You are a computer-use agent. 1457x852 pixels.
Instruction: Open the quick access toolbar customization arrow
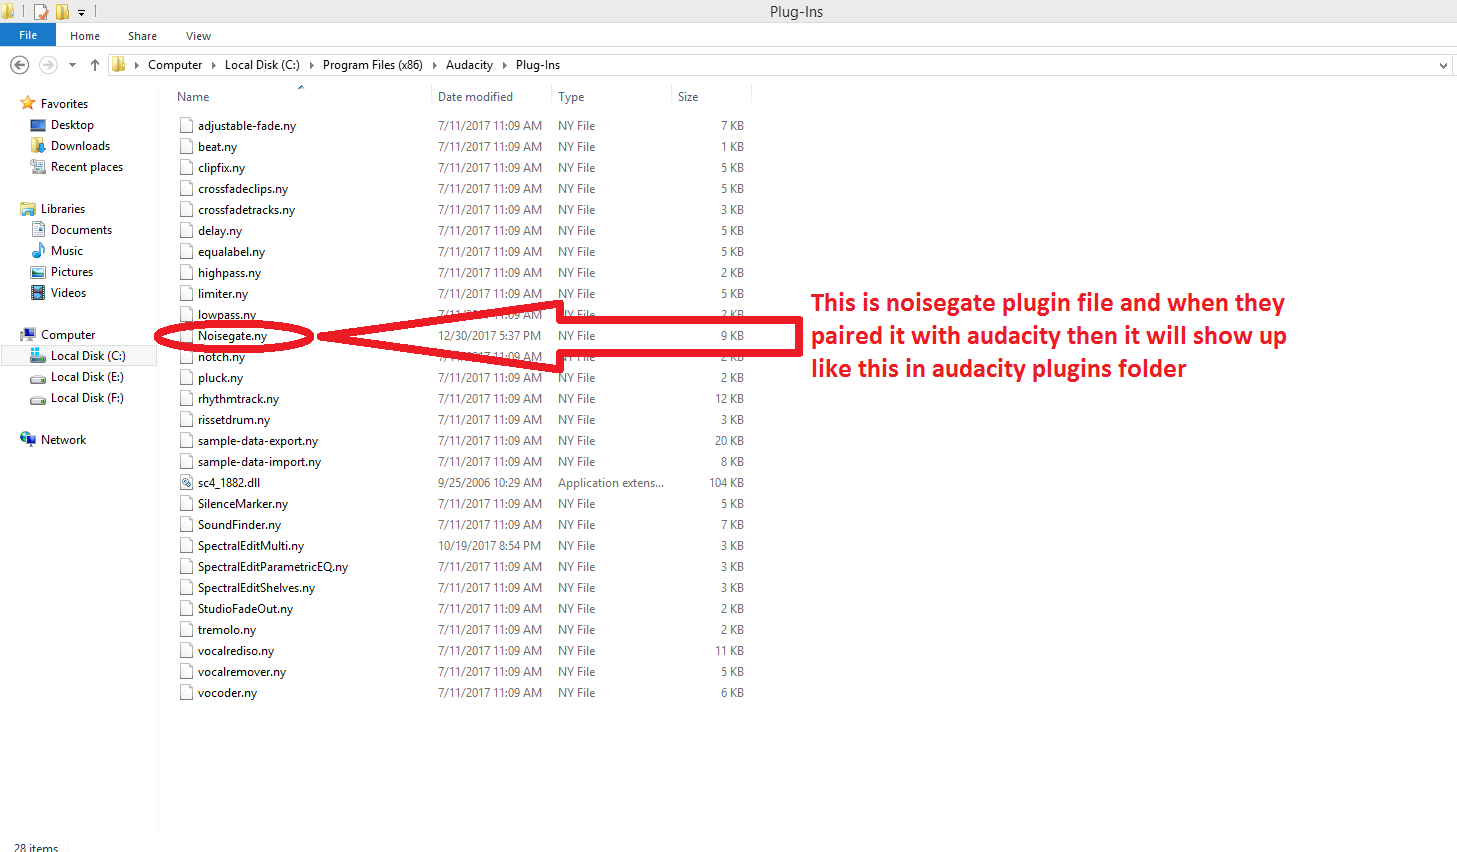coord(82,11)
